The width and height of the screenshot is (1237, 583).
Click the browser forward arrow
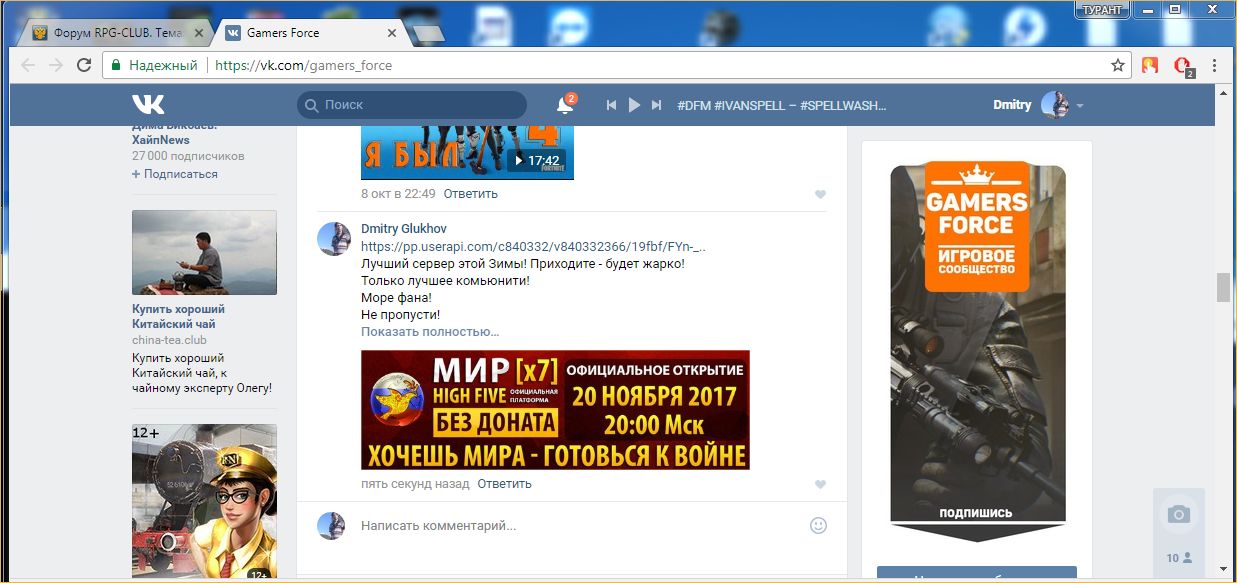pyautogui.click(x=56, y=65)
